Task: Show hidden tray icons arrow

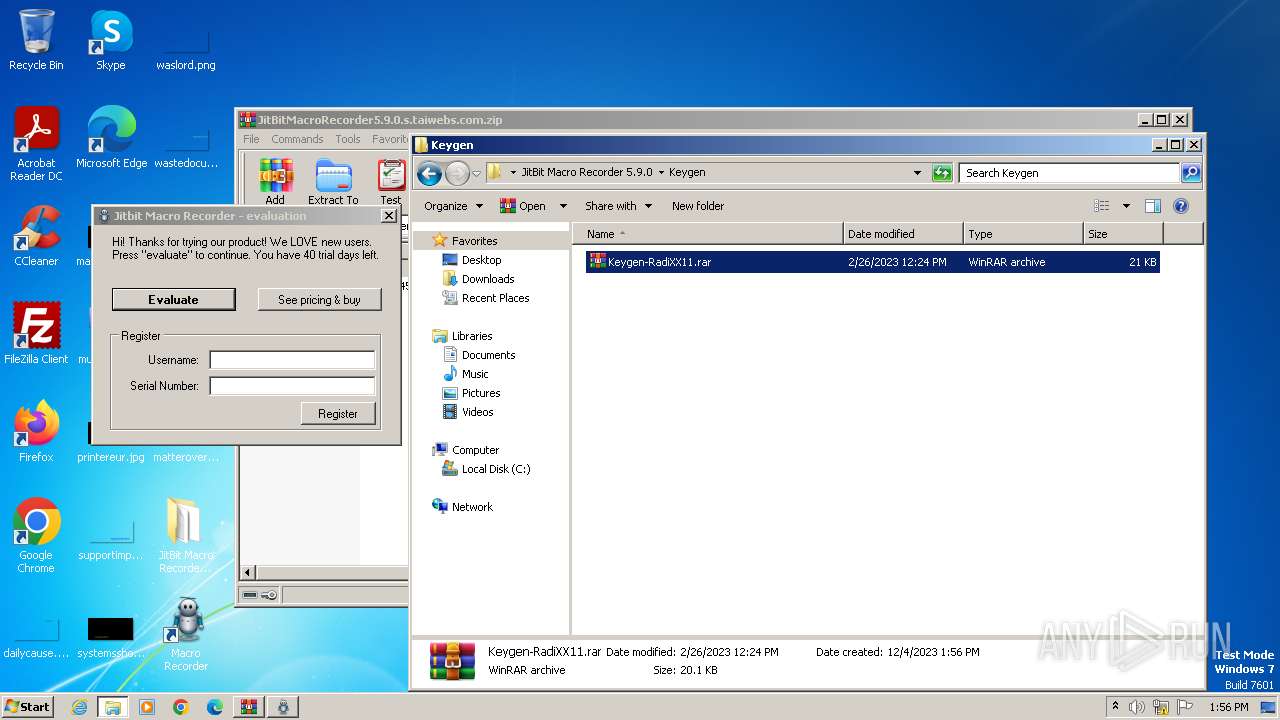Action: [1115, 707]
